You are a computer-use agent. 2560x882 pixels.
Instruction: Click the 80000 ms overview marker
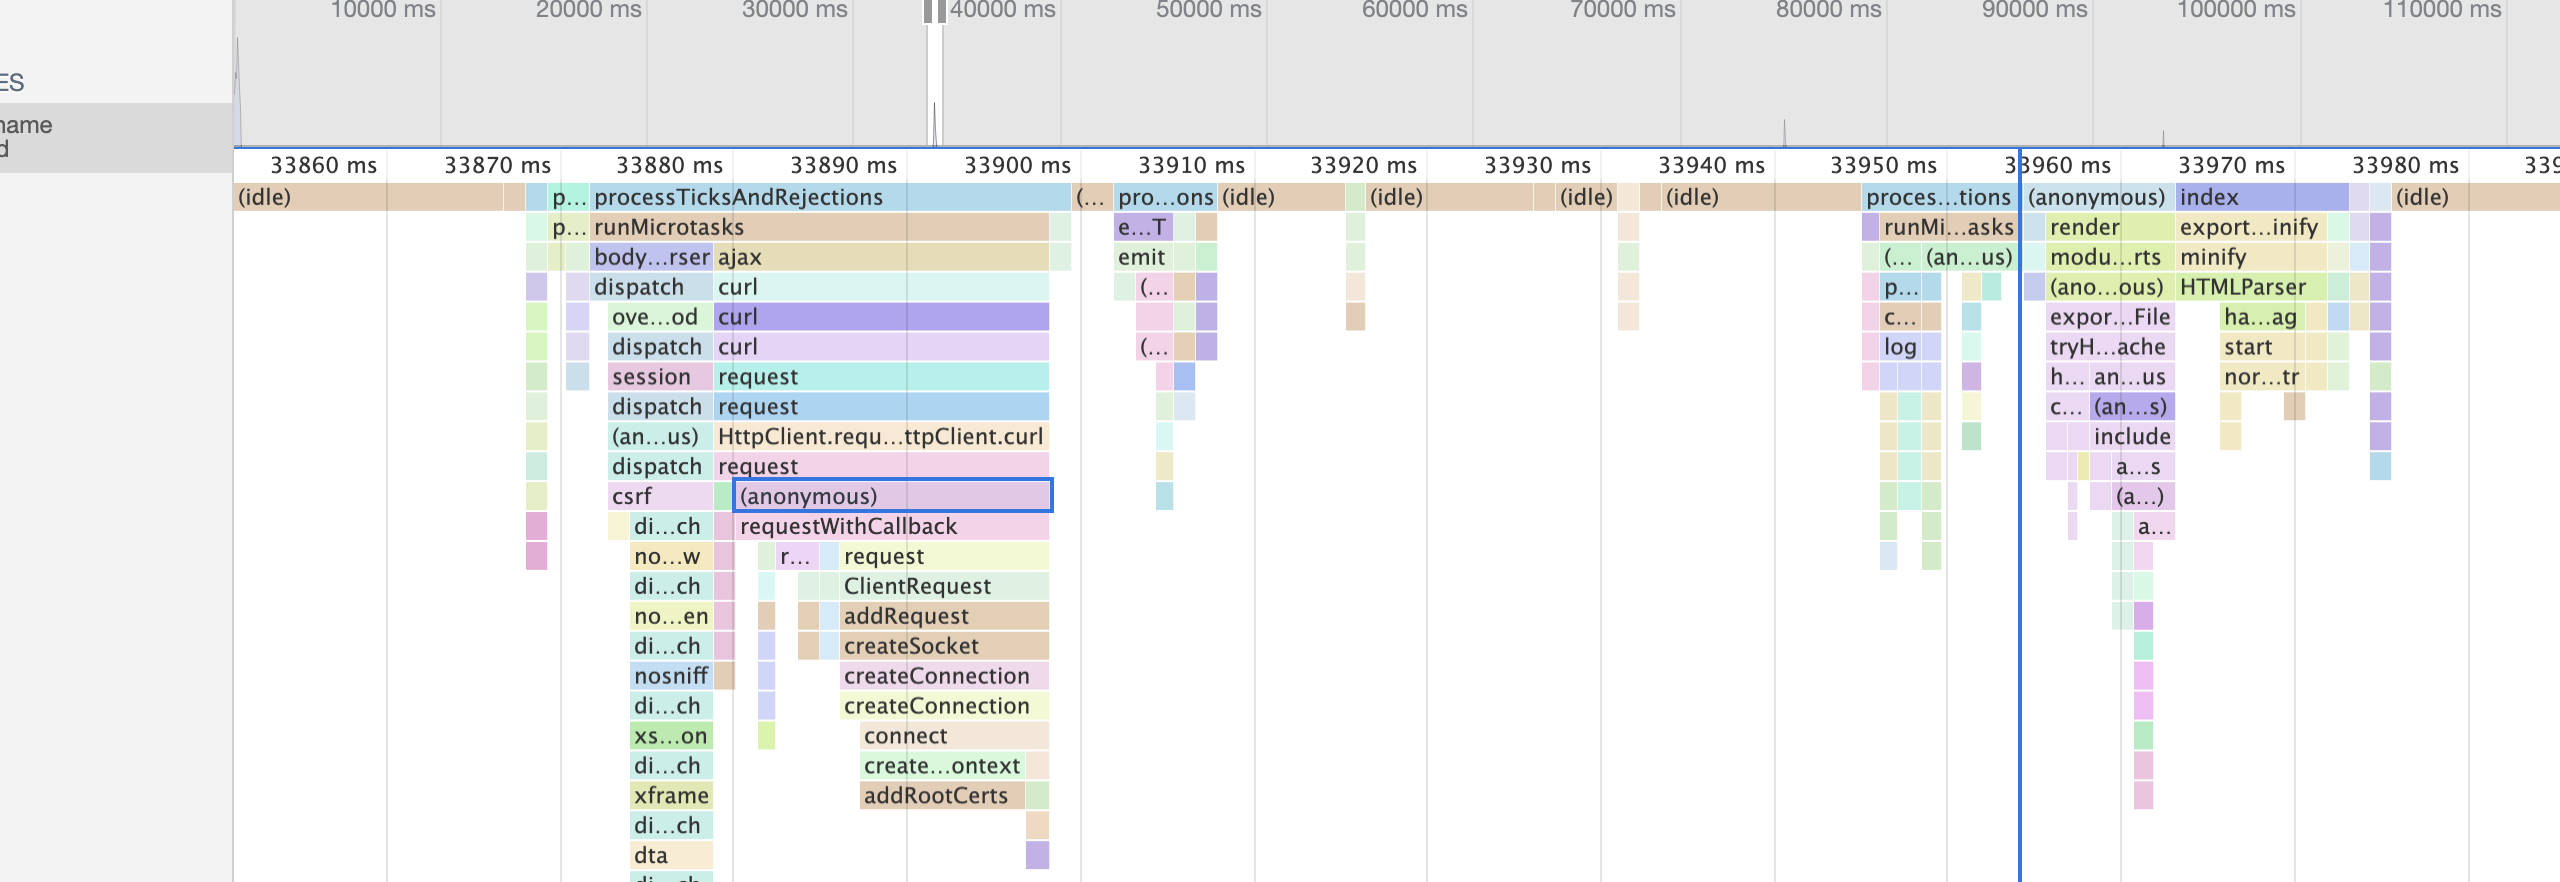1828,10
